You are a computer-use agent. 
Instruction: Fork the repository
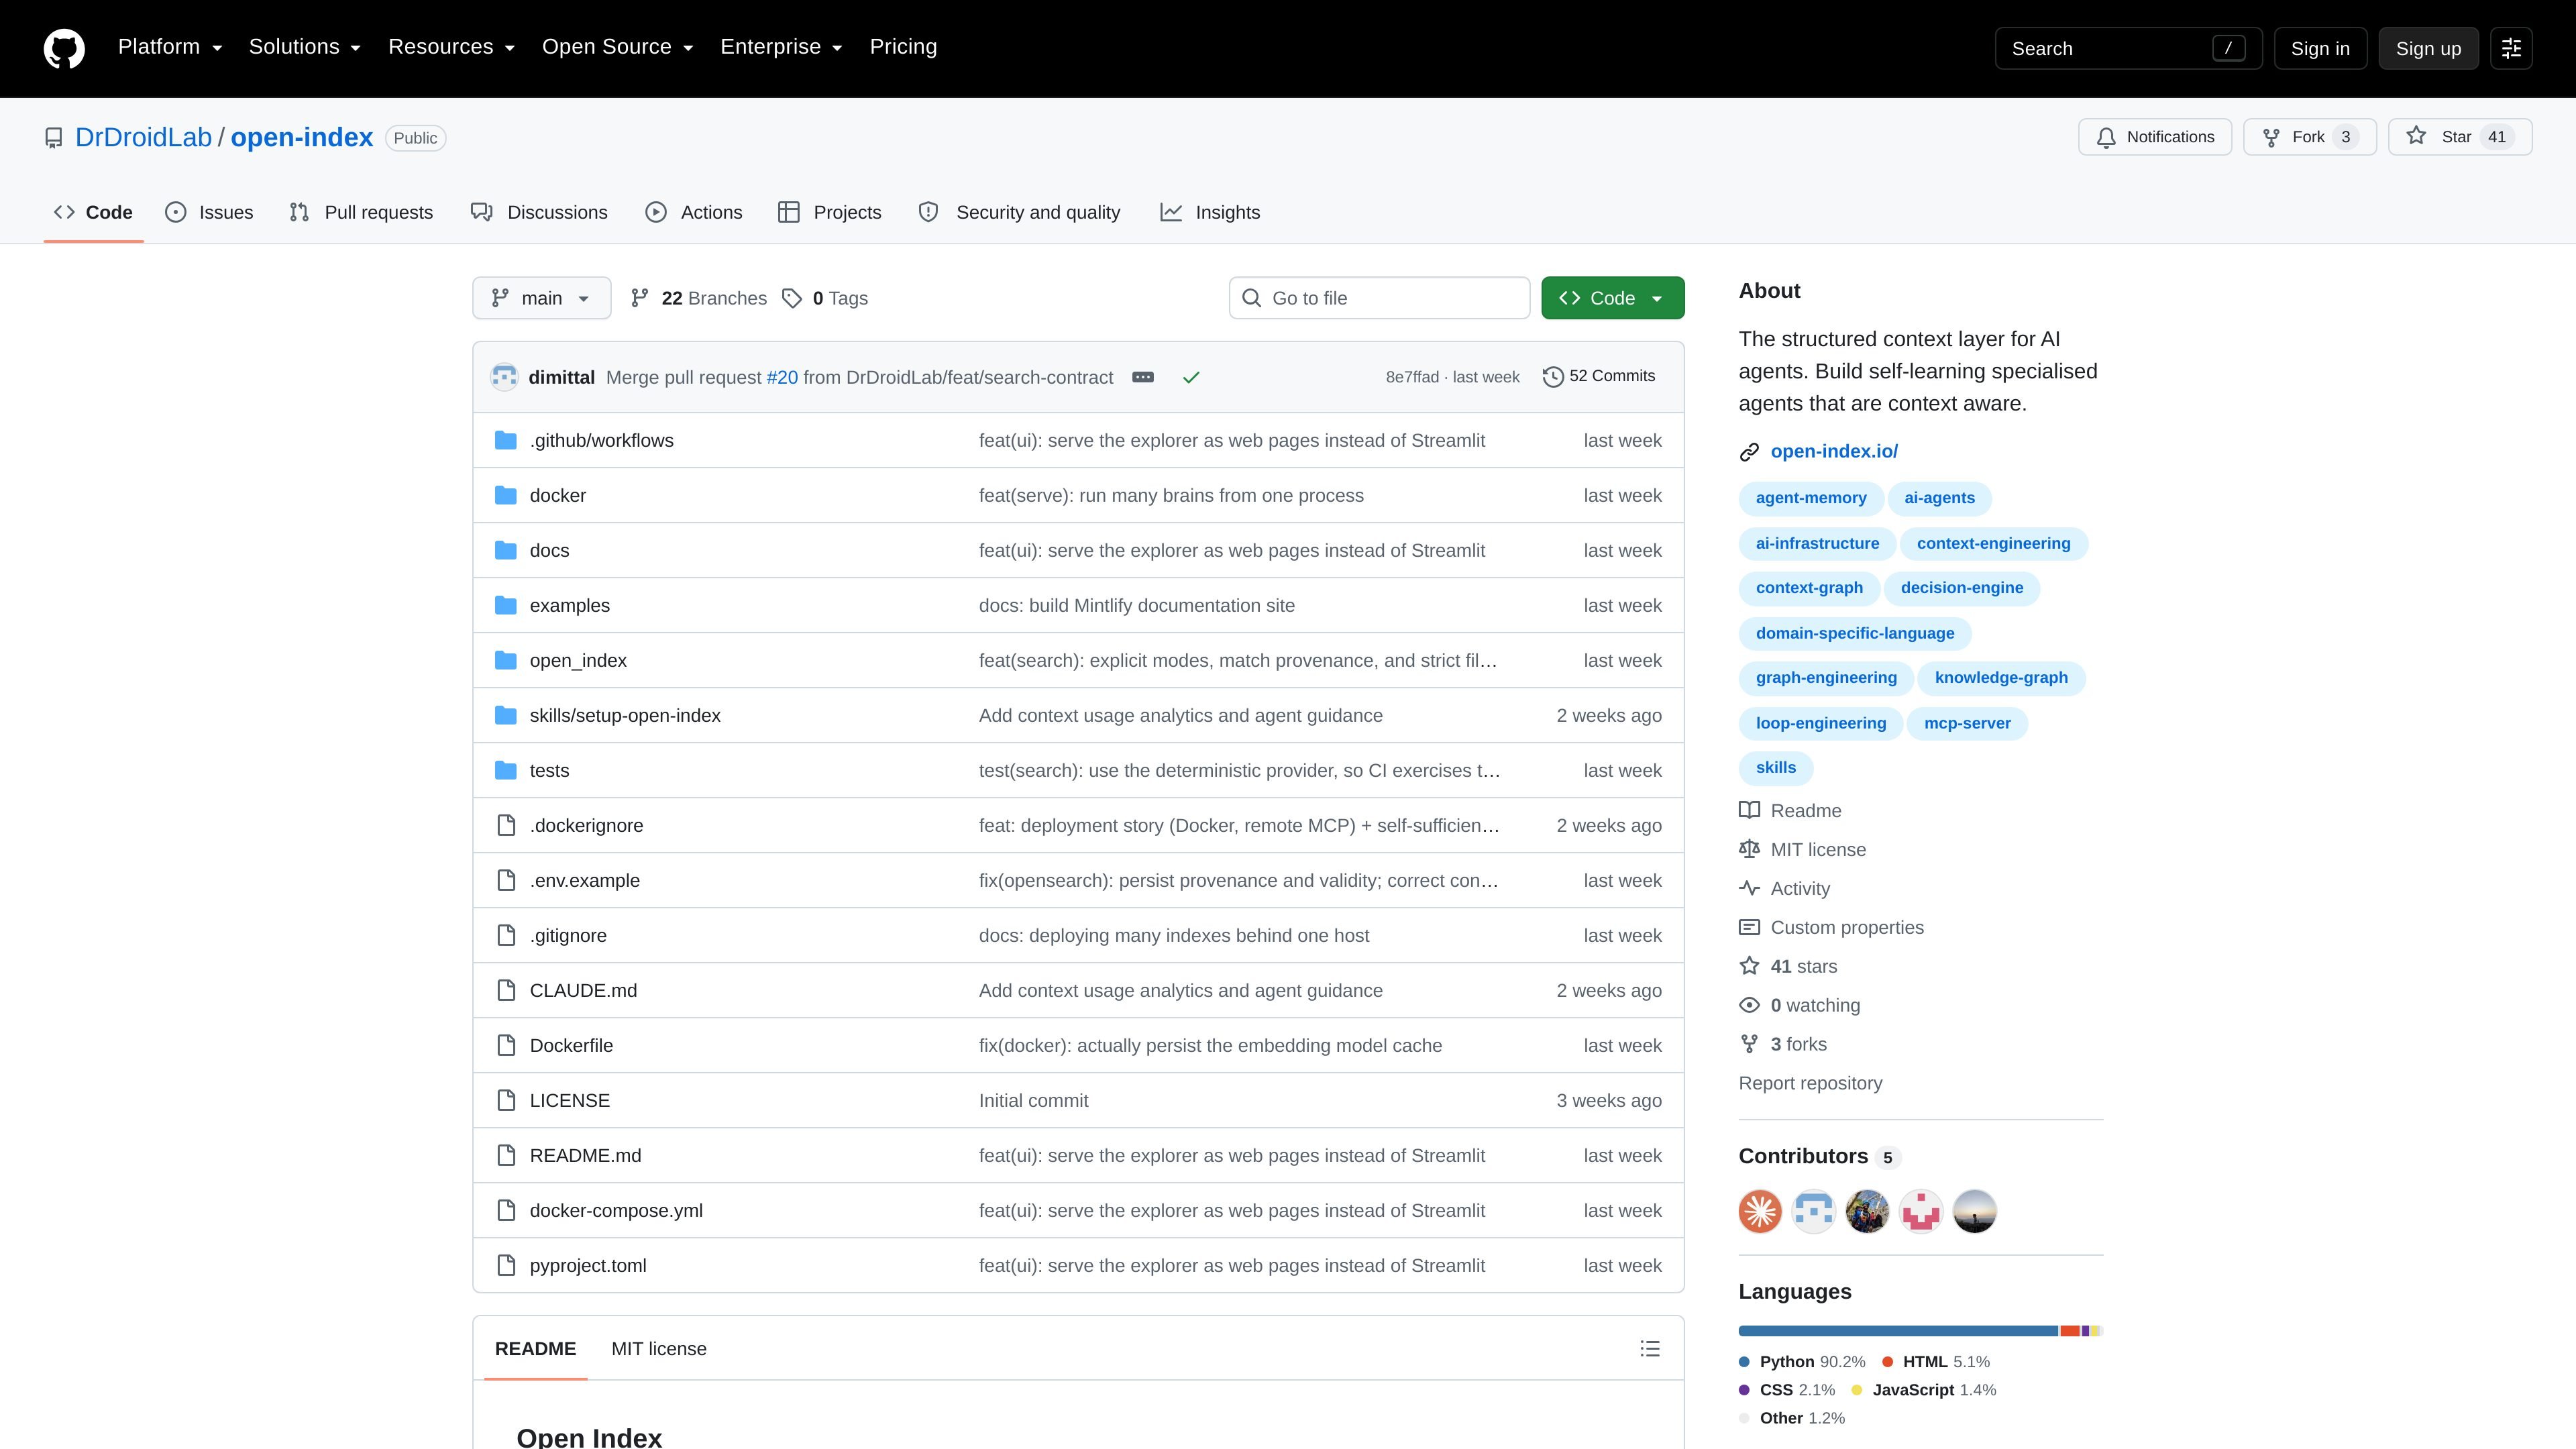2310,137
